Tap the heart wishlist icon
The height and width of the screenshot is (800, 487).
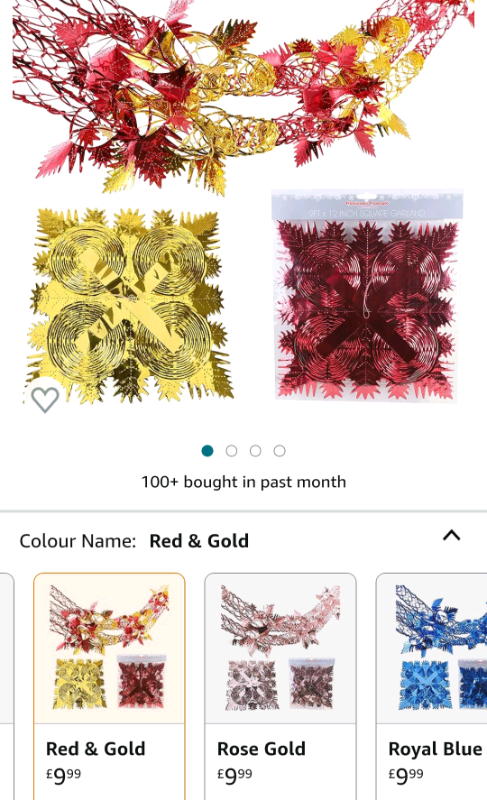[45, 399]
